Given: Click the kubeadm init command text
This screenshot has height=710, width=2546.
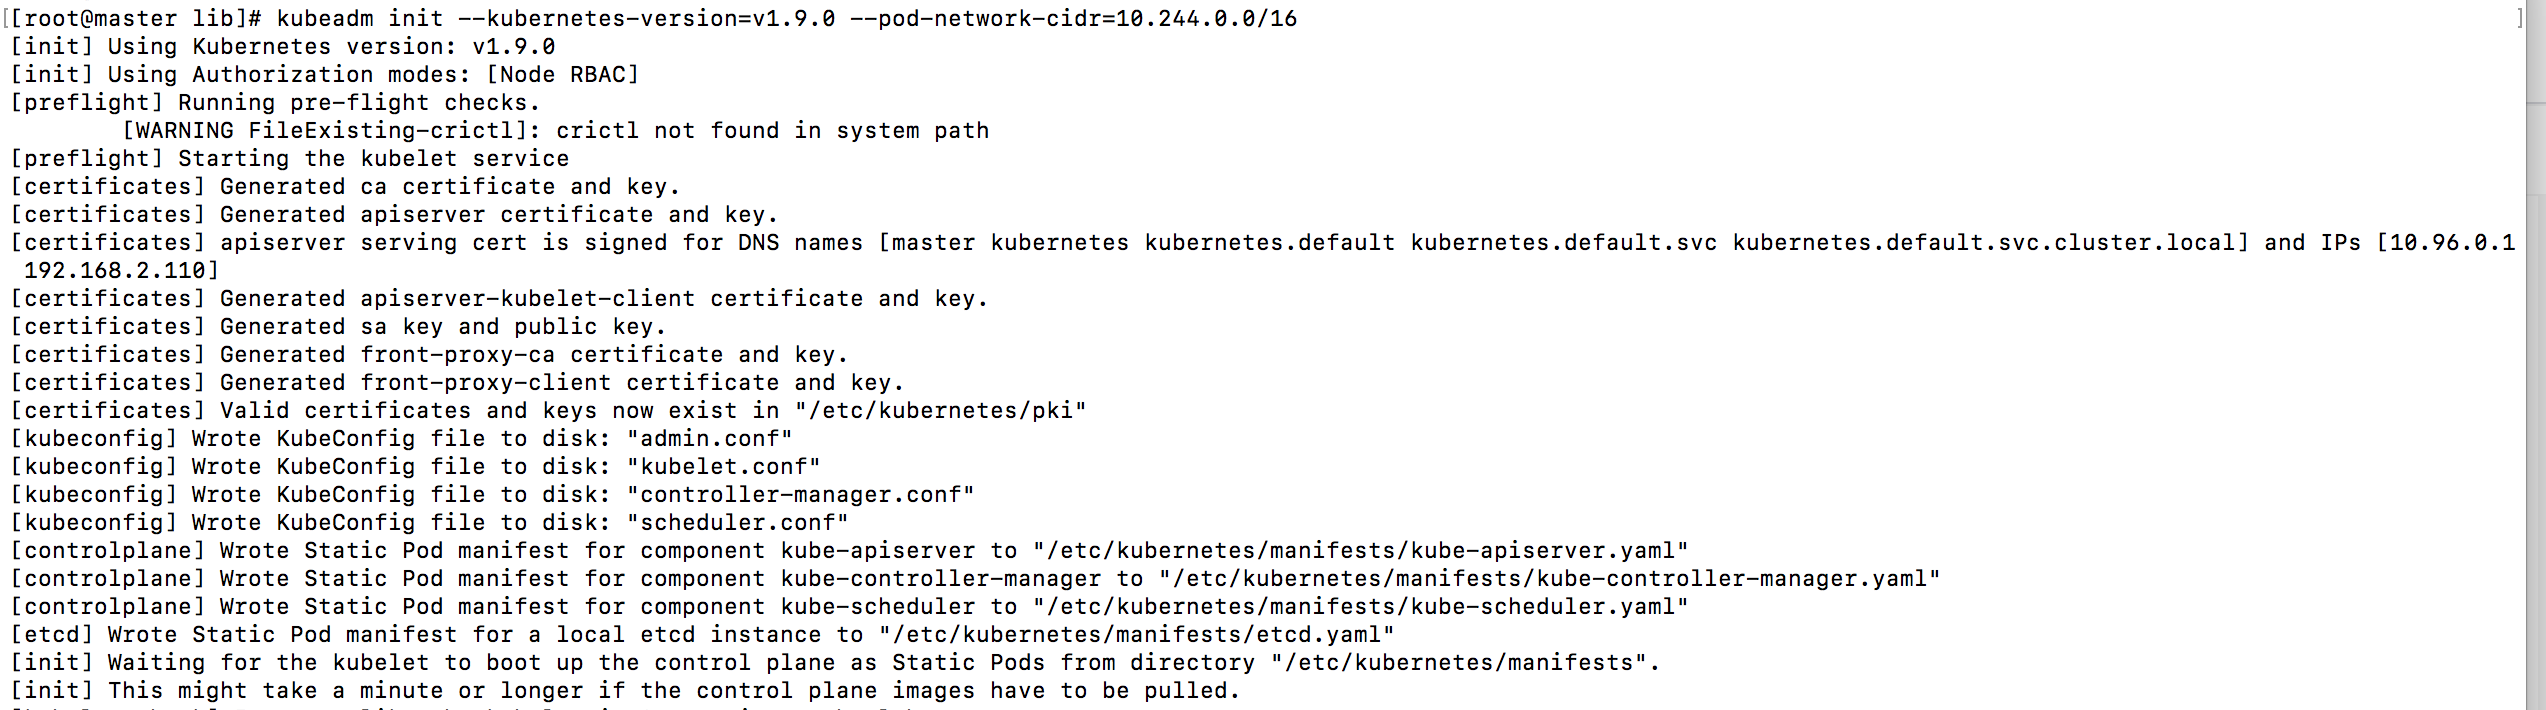Looking at the screenshot, I should click(x=555, y=18).
